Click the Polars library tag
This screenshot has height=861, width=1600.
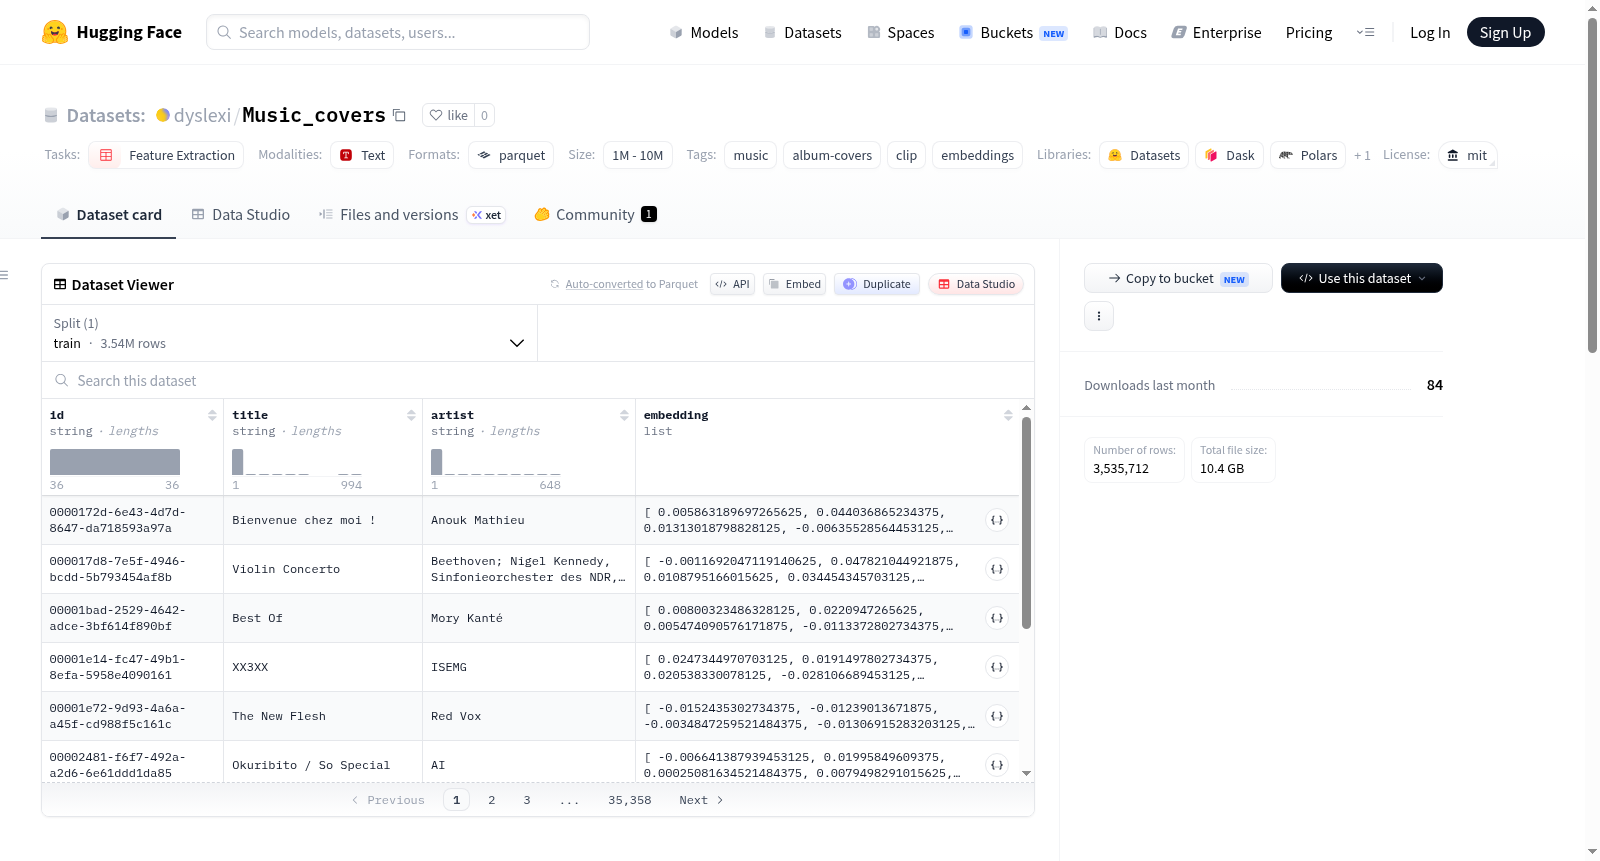(x=1308, y=155)
